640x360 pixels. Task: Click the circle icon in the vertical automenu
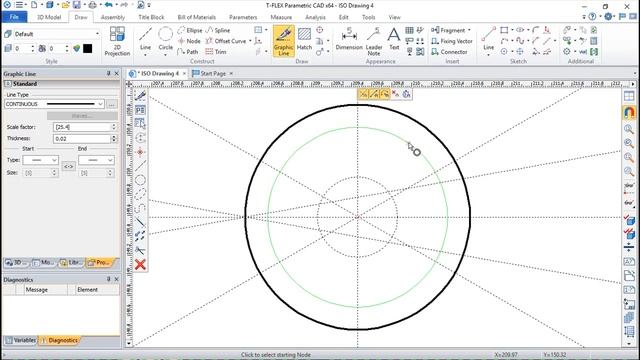[140, 180]
